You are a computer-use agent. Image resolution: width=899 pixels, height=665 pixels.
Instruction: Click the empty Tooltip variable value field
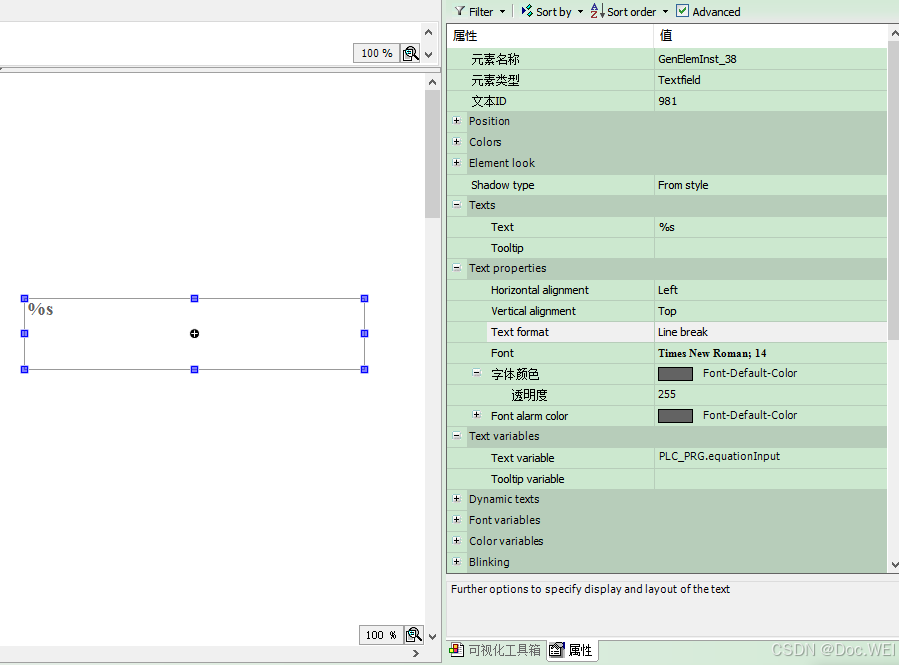coord(770,479)
